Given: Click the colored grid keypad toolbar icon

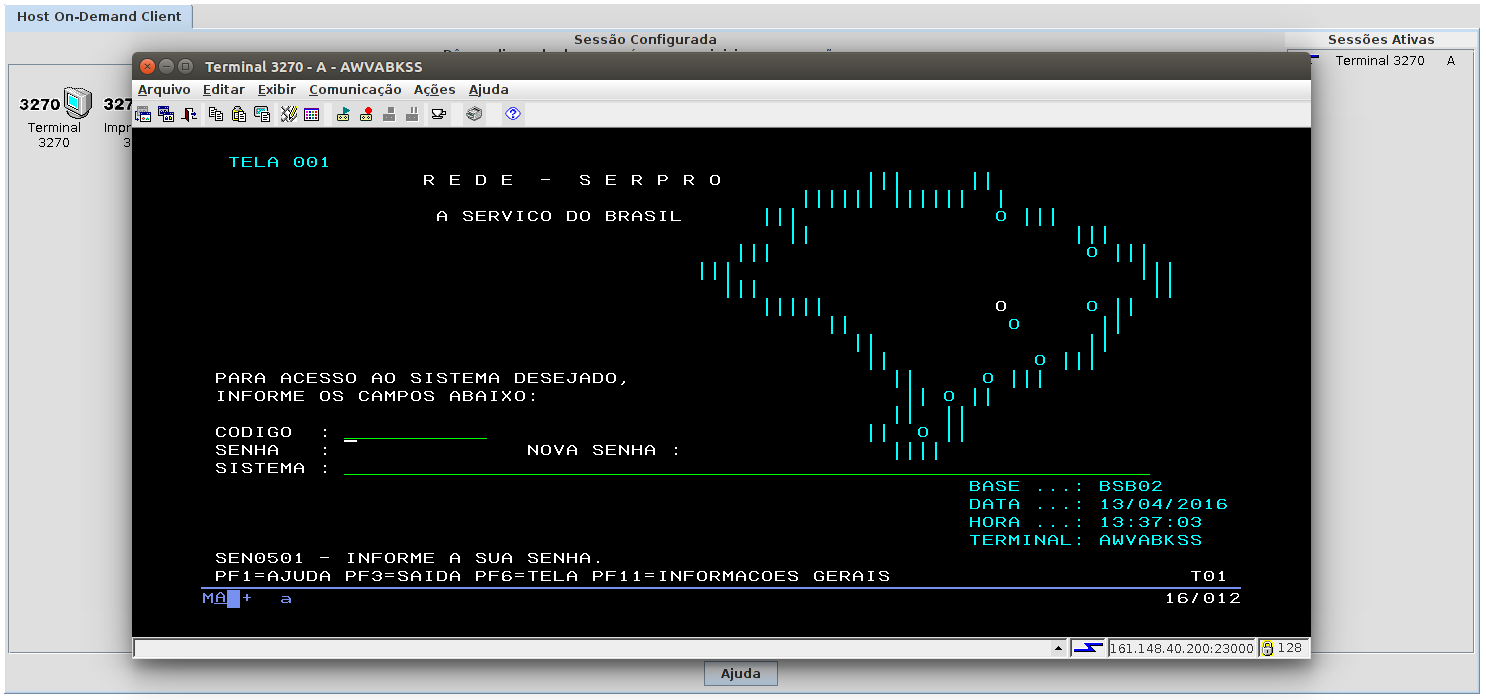Looking at the screenshot, I should (312, 114).
